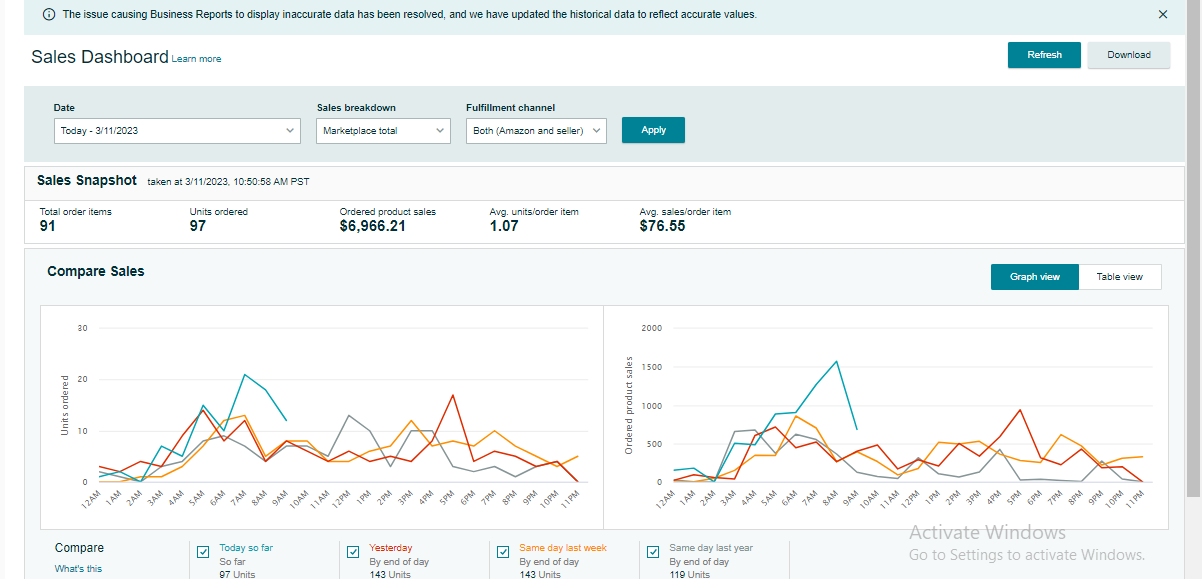This screenshot has width=1202, height=579.
Task: Switch to Table view
Action: tap(1119, 277)
